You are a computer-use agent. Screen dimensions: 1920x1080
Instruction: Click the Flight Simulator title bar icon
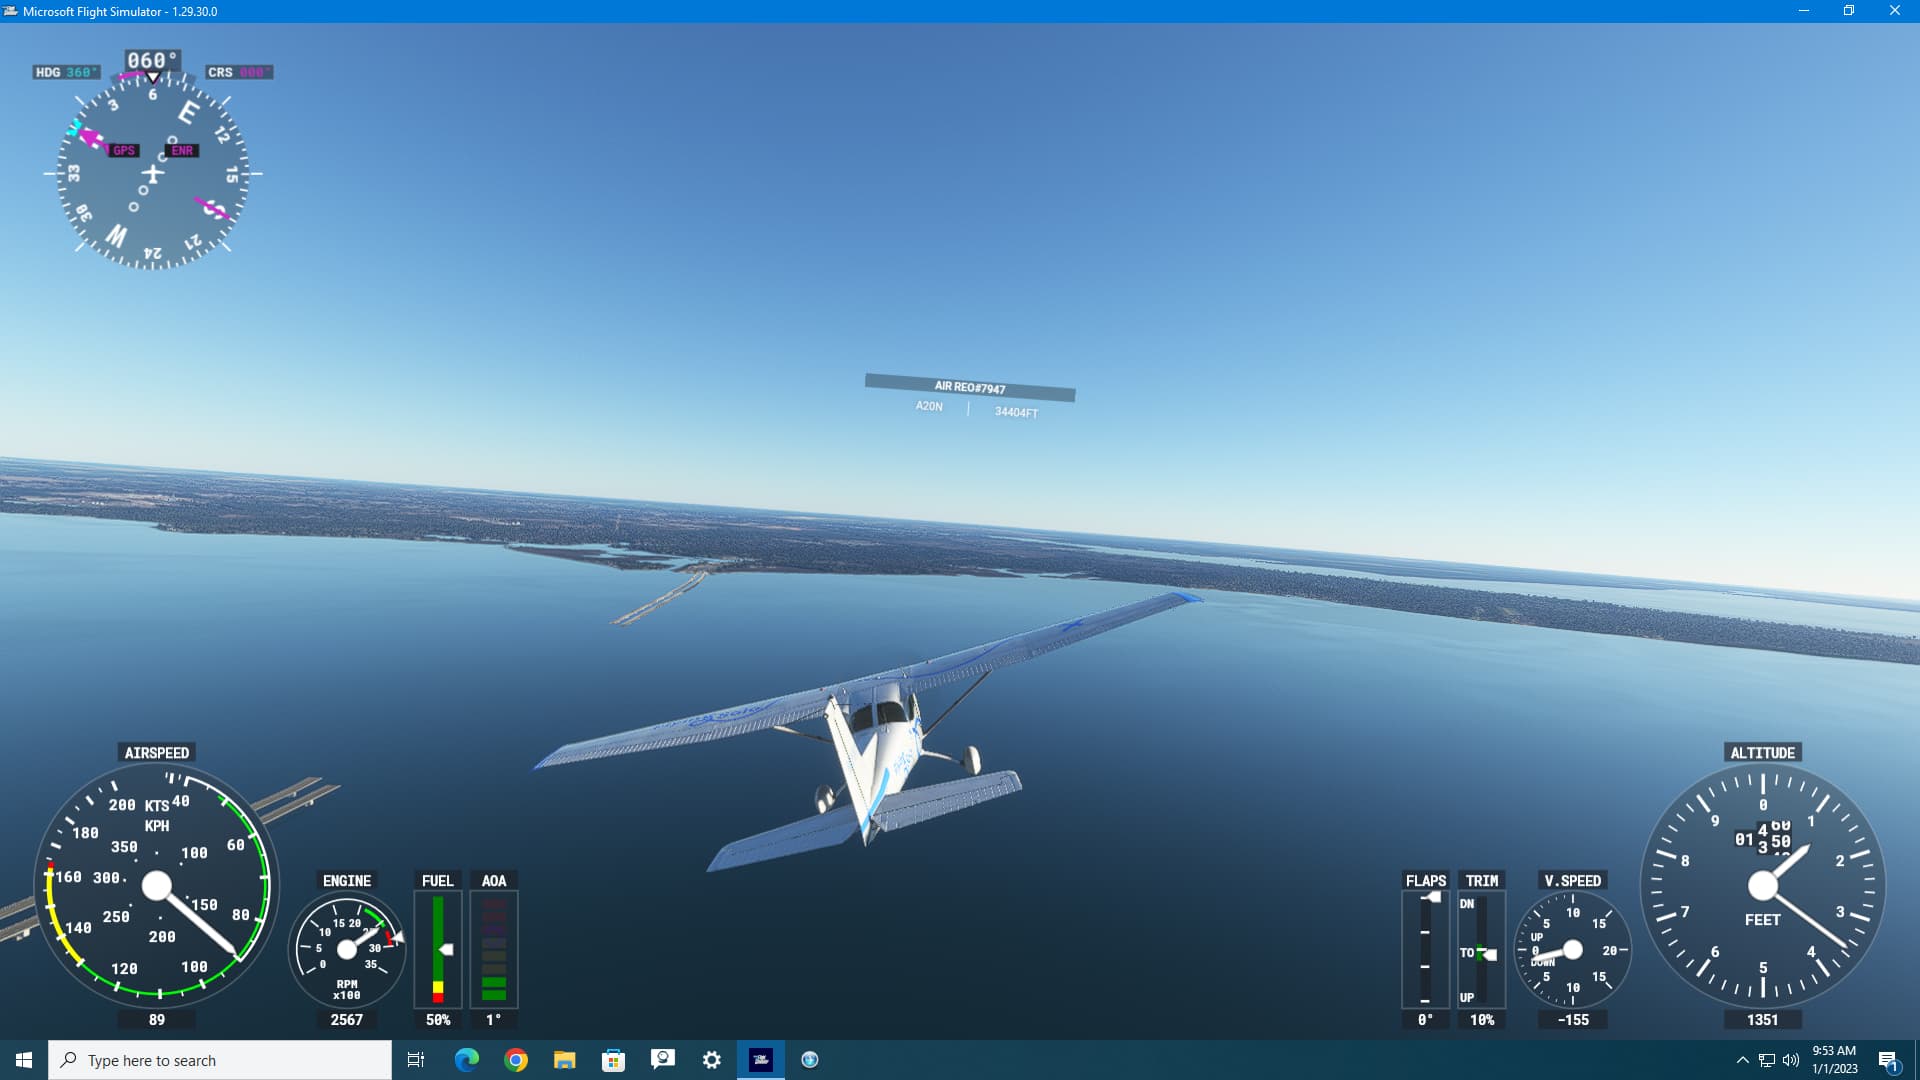point(11,11)
